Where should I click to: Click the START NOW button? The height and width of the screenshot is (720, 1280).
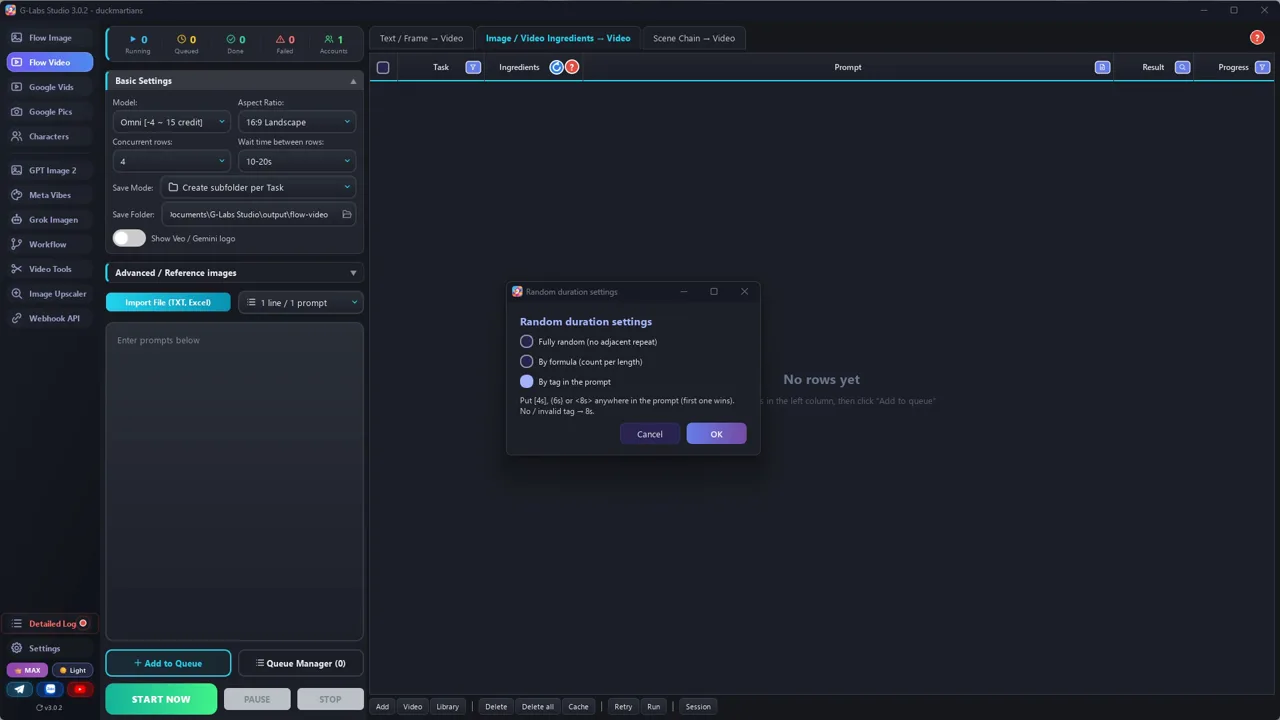(161, 699)
